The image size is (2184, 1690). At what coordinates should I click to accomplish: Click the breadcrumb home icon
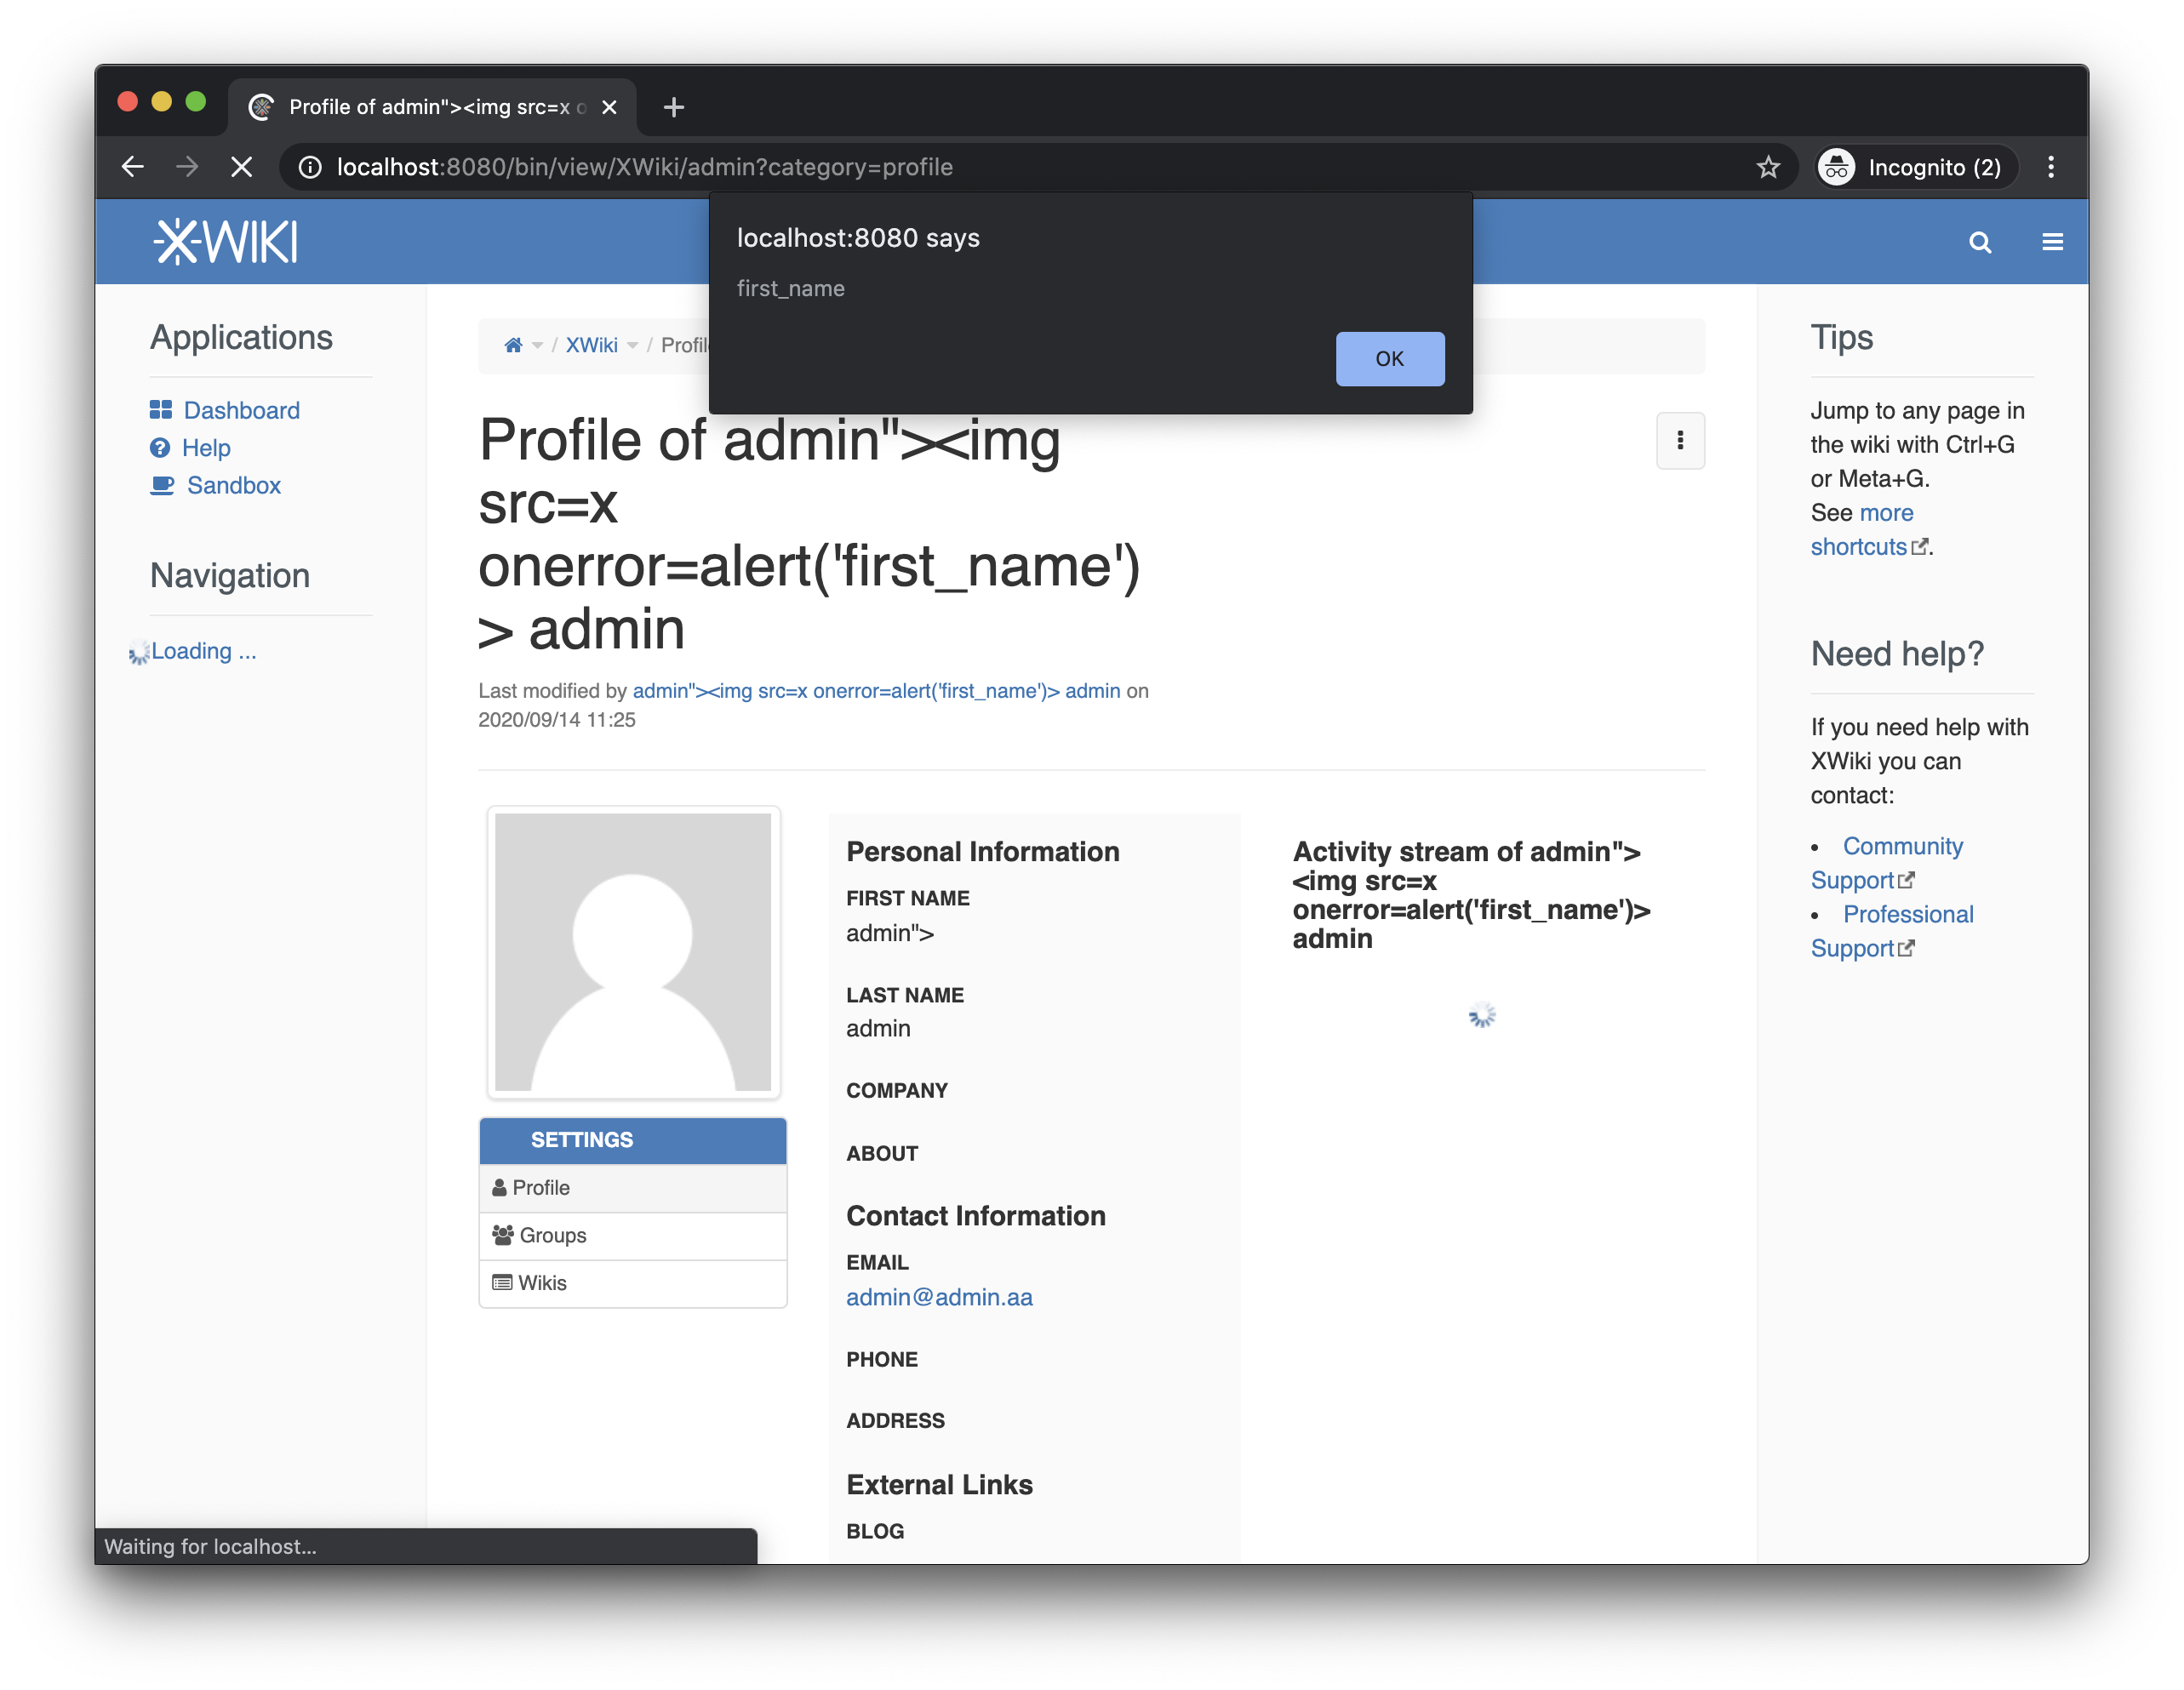click(513, 345)
